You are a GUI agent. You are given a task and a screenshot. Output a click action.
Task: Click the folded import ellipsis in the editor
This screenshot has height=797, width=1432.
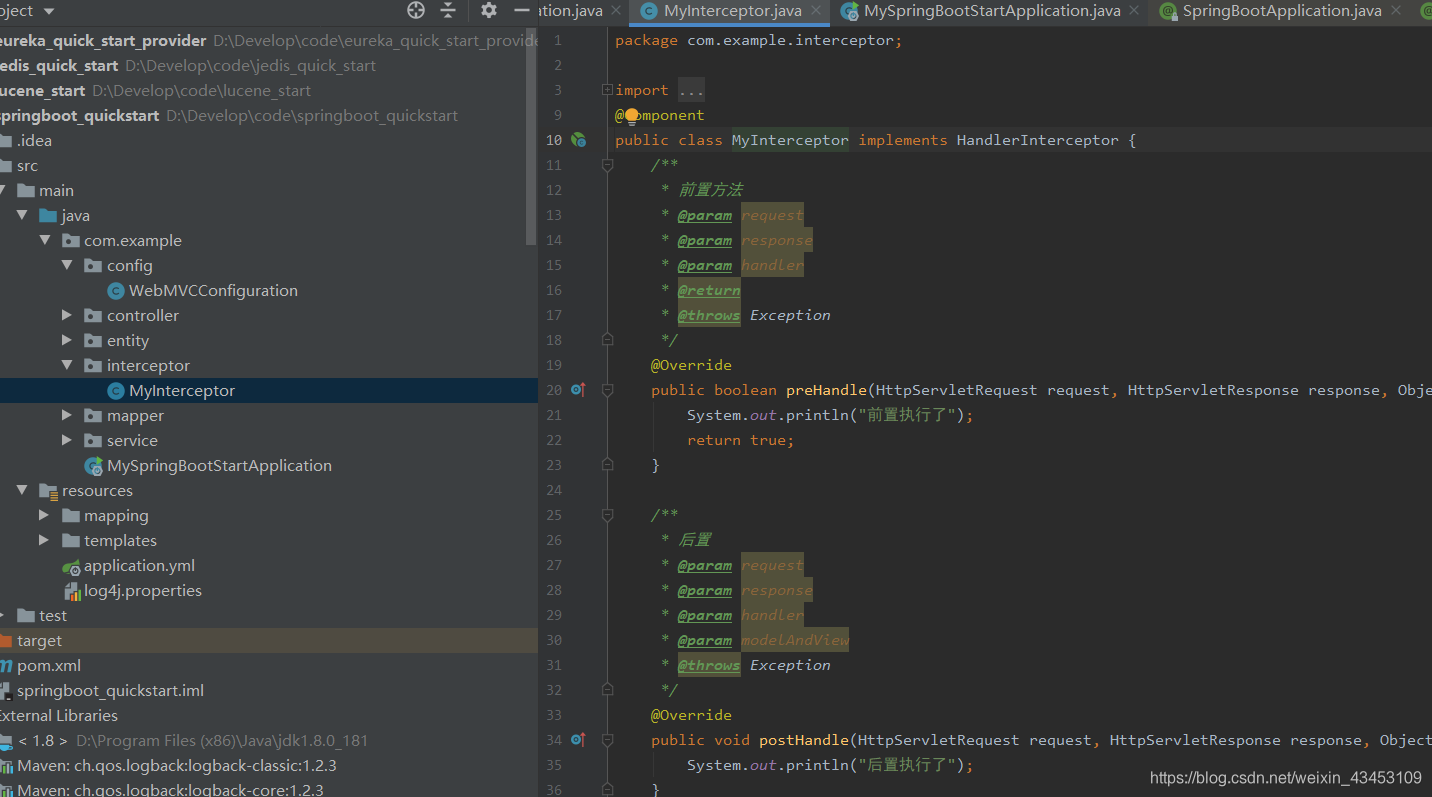pyautogui.click(x=691, y=90)
